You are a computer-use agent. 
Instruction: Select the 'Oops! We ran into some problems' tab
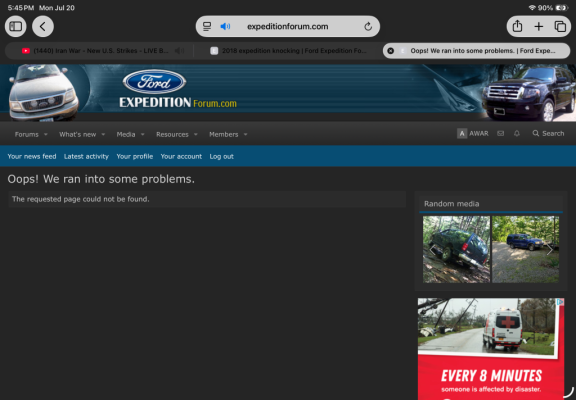476,51
